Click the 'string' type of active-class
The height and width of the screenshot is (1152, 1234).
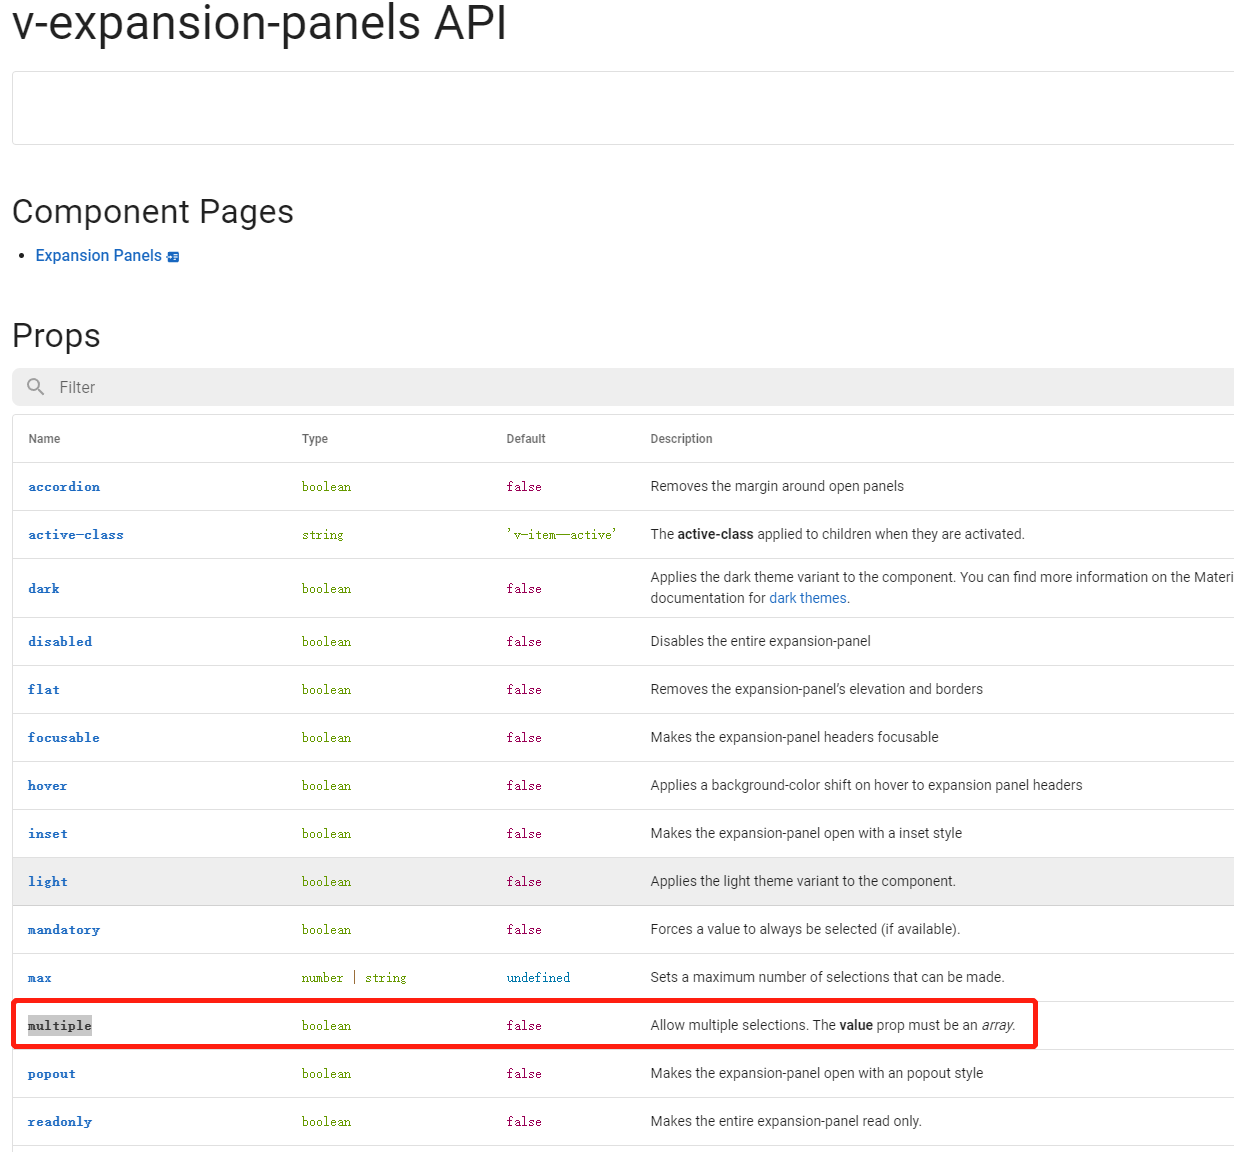pyautogui.click(x=322, y=535)
